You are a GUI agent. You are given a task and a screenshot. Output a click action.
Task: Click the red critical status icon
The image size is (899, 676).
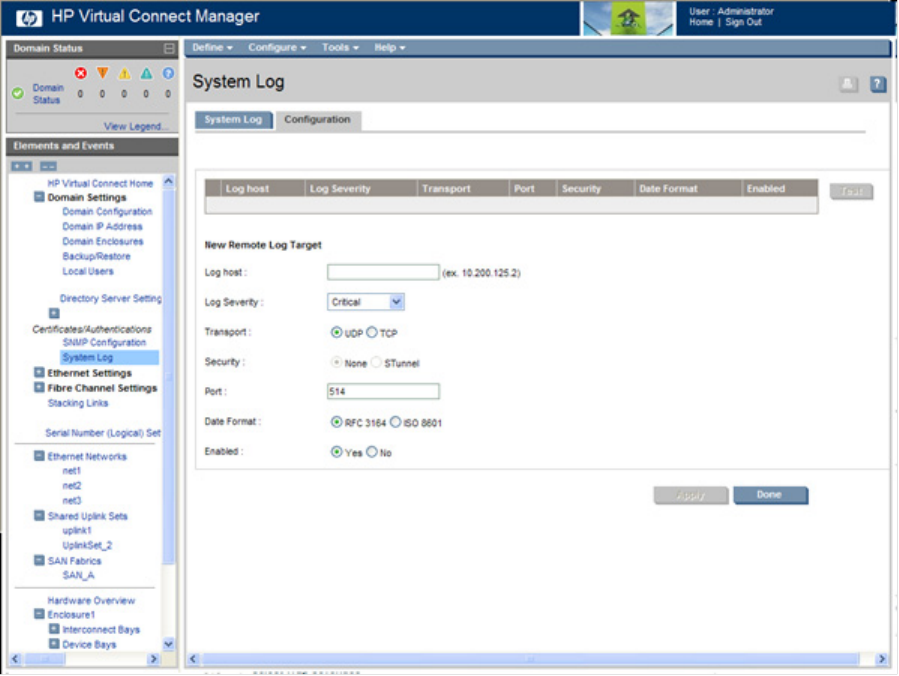[81, 74]
